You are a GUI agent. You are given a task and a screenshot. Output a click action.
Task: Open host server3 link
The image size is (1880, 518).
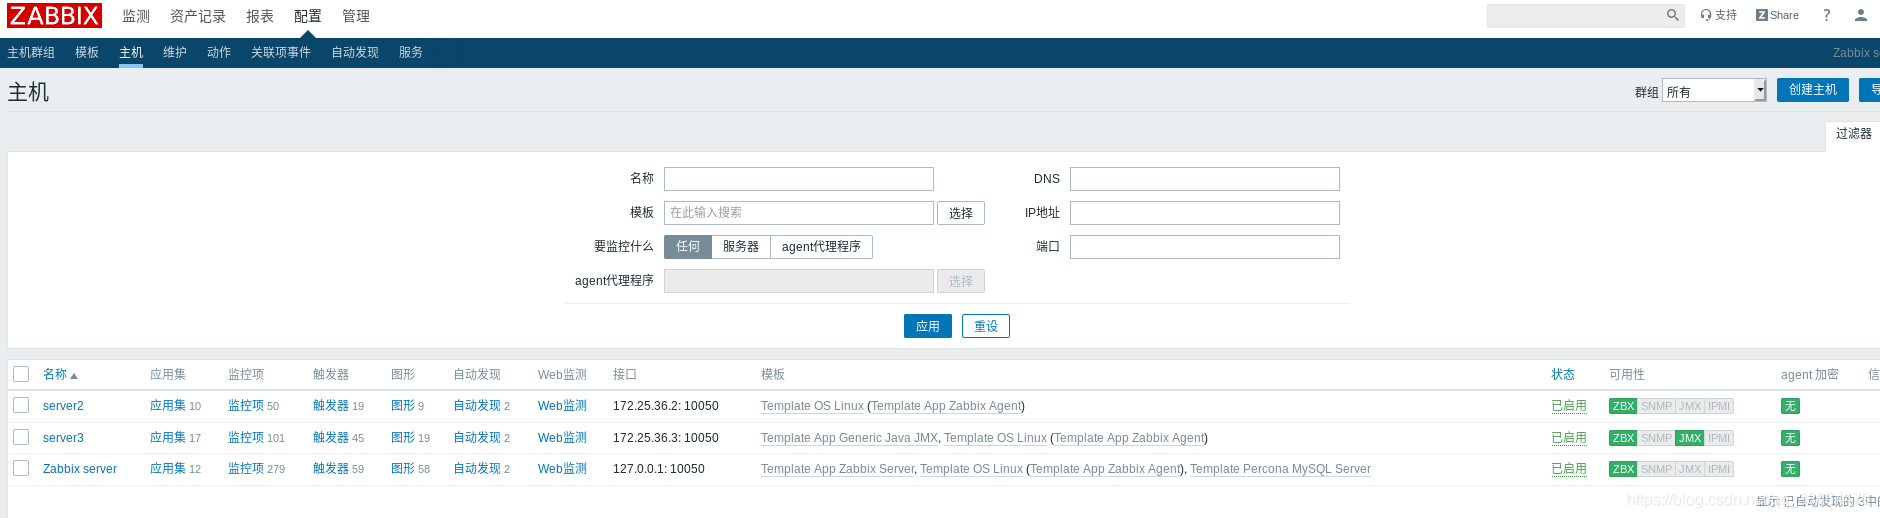point(63,438)
